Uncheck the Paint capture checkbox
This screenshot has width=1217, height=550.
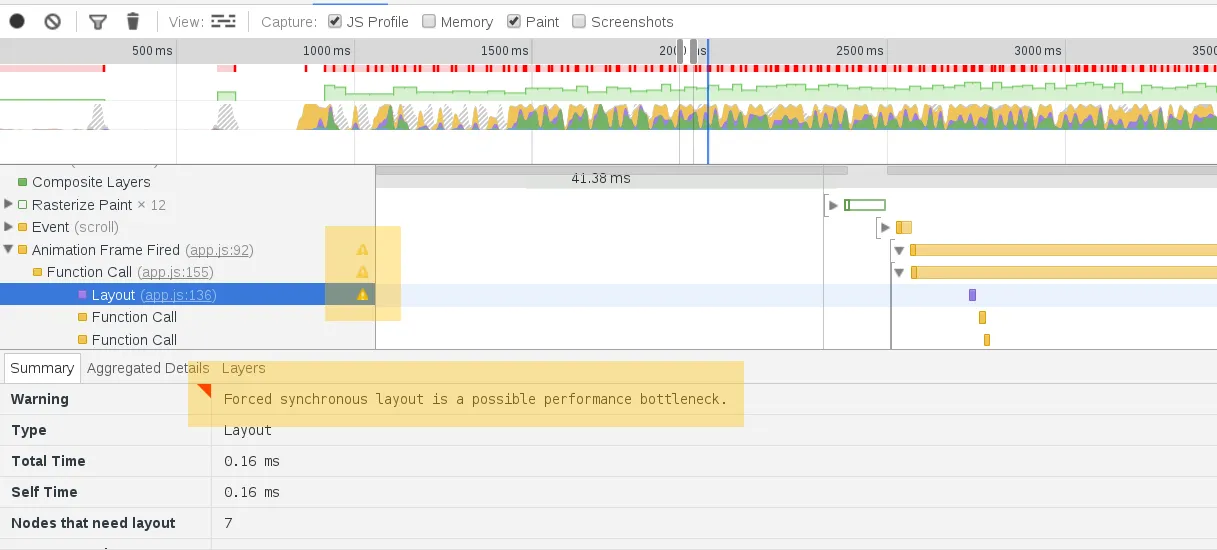[514, 21]
